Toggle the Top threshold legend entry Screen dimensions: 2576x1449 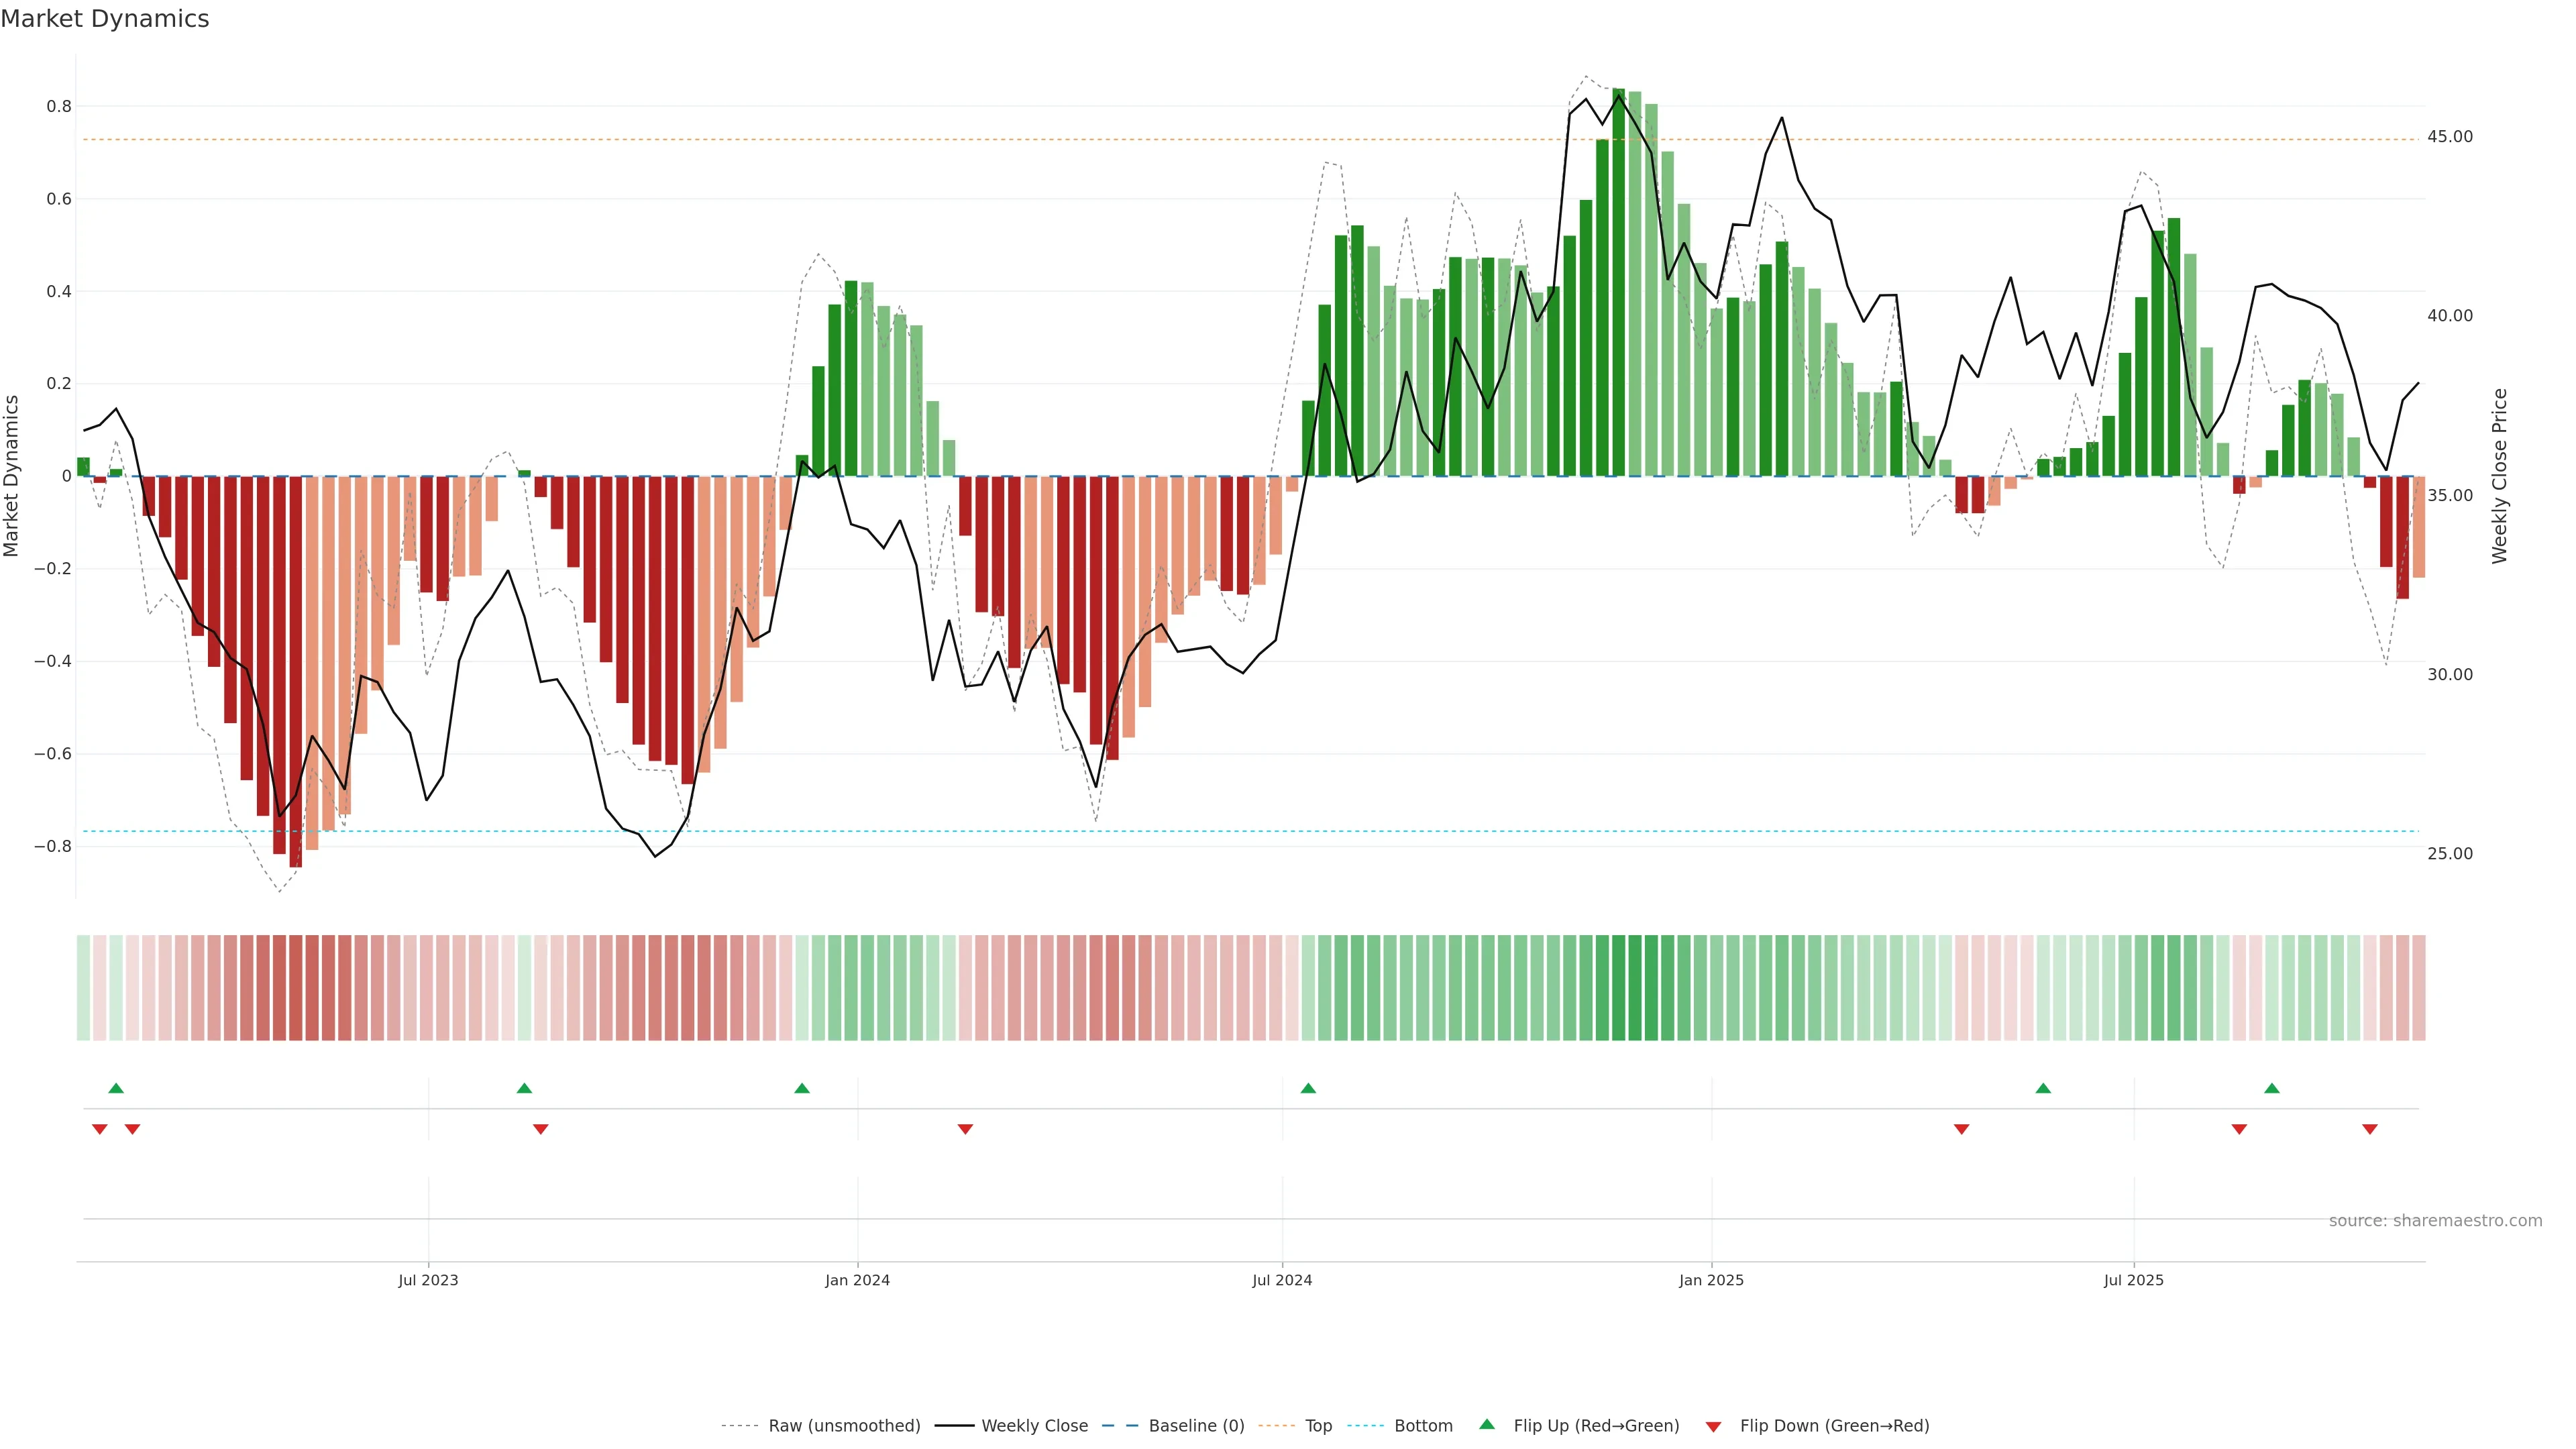(1318, 1426)
